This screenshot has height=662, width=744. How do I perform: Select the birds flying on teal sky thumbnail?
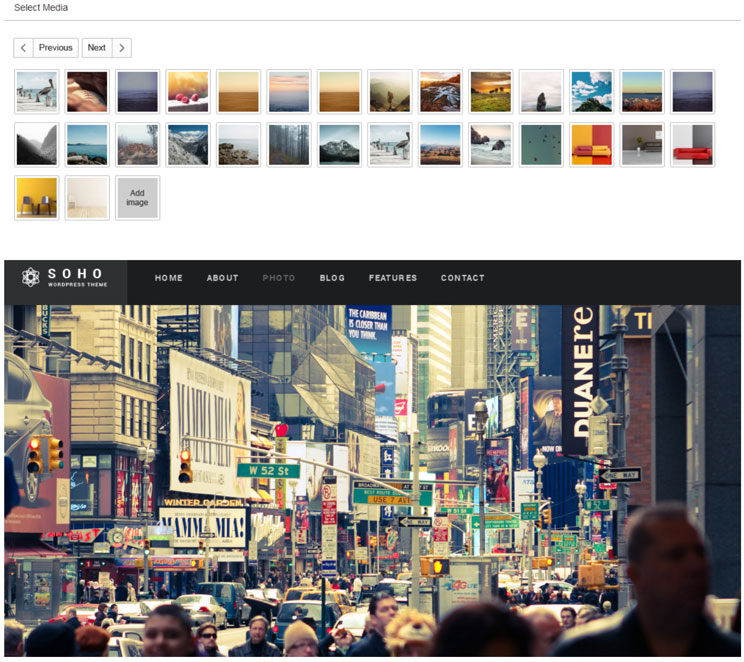[541, 145]
